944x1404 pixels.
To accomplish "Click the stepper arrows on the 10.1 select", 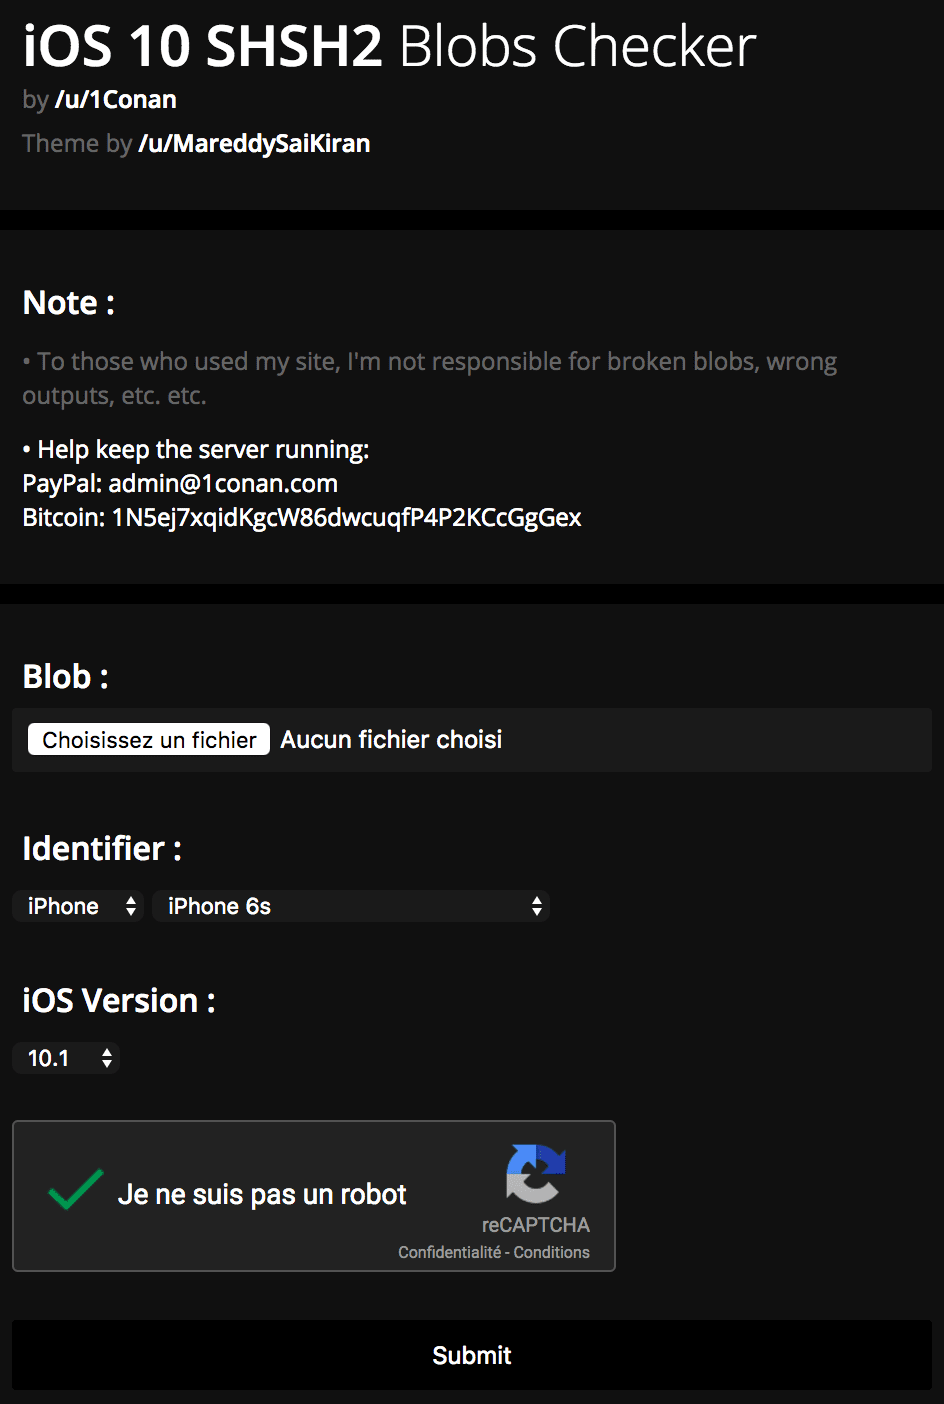I will (107, 1058).
